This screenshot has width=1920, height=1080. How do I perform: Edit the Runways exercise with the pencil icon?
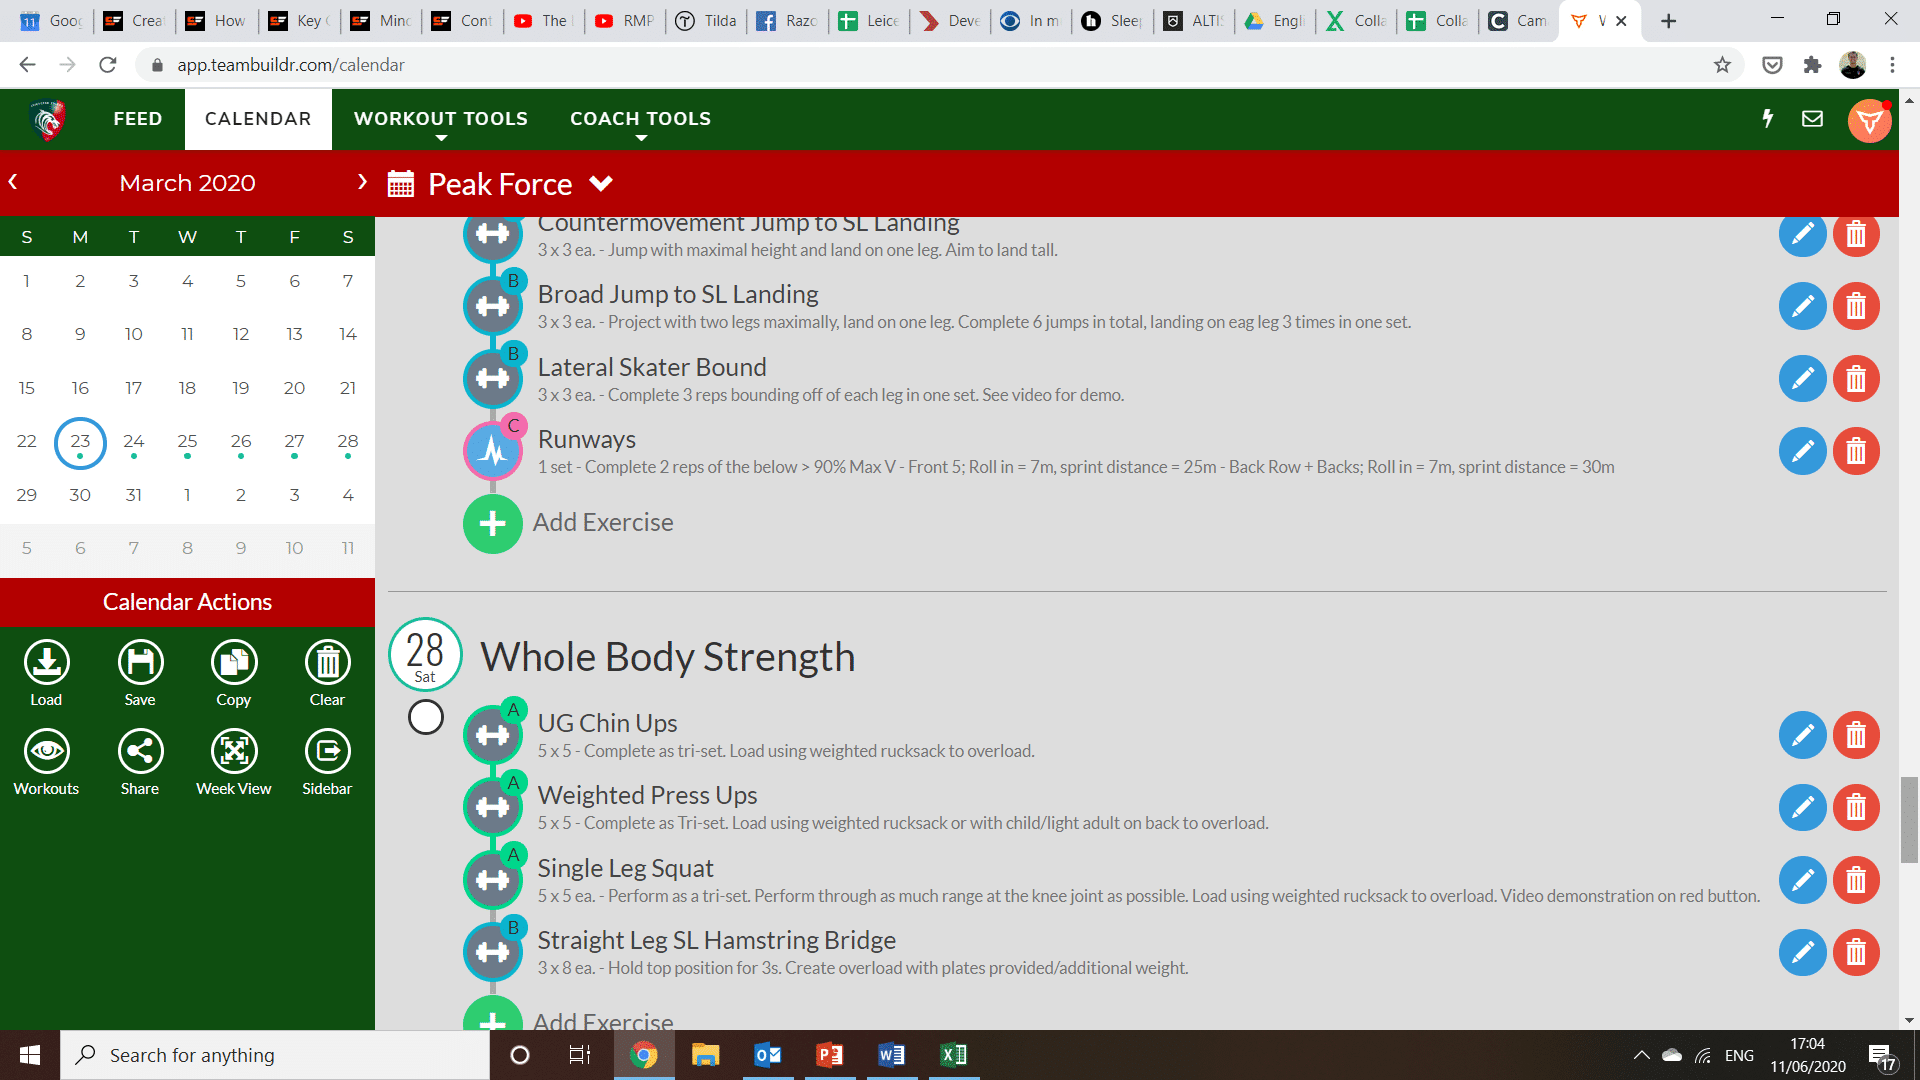[x=1802, y=452]
